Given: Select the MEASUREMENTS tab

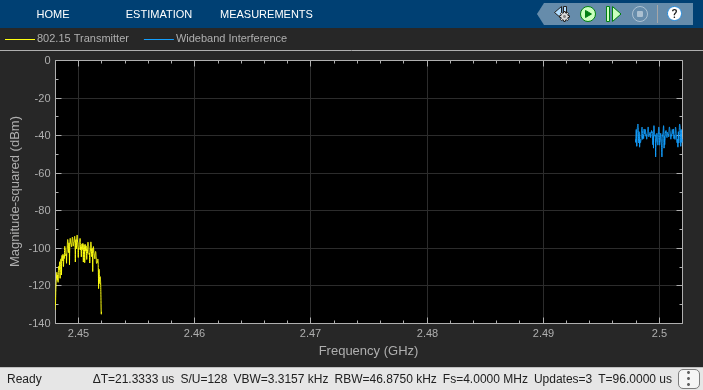Looking at the screenshot, I should [266, 14].
